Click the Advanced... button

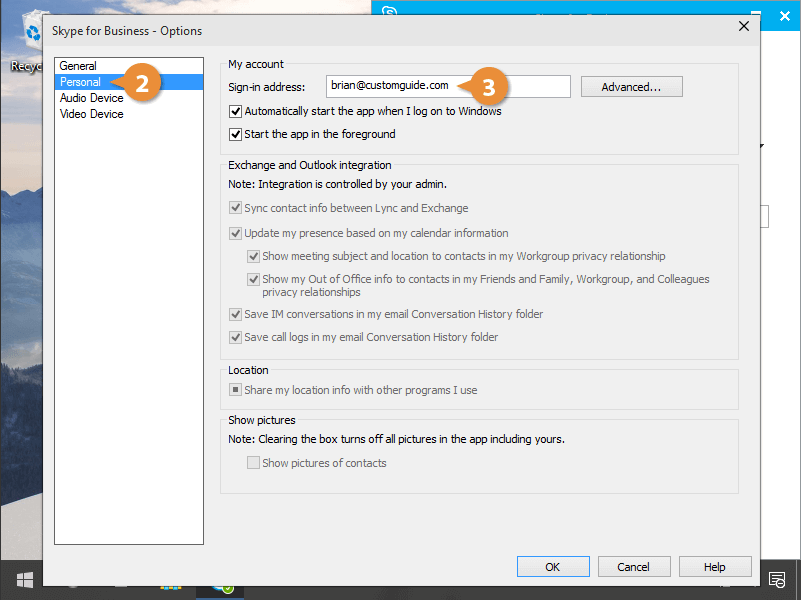click(631, 87)
